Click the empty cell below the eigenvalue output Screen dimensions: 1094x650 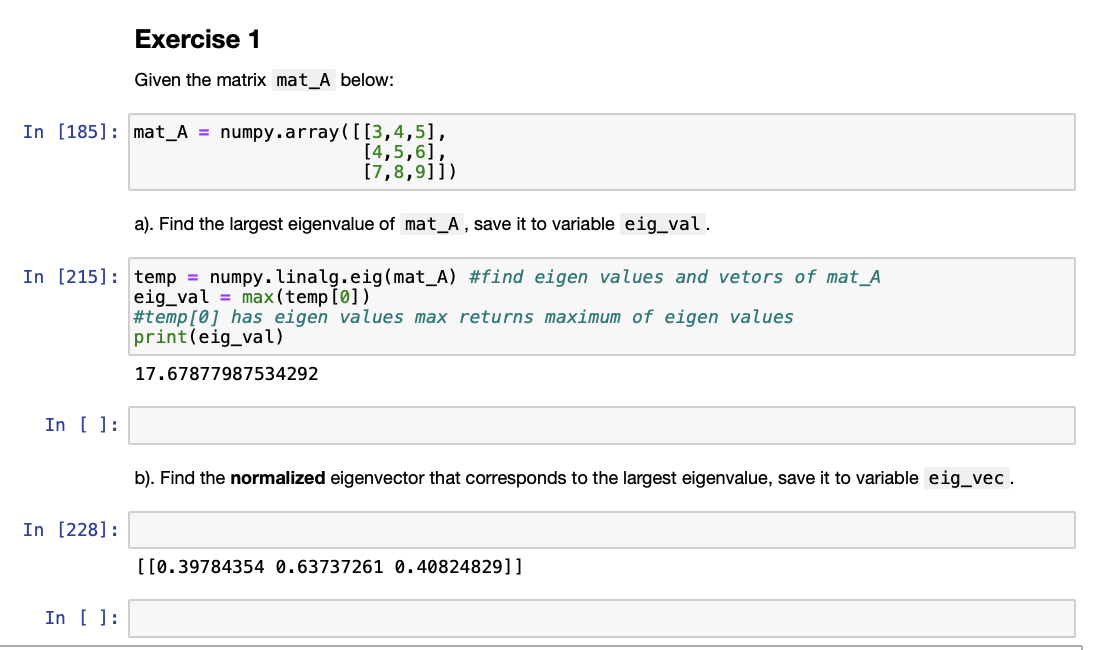(600, 425)
